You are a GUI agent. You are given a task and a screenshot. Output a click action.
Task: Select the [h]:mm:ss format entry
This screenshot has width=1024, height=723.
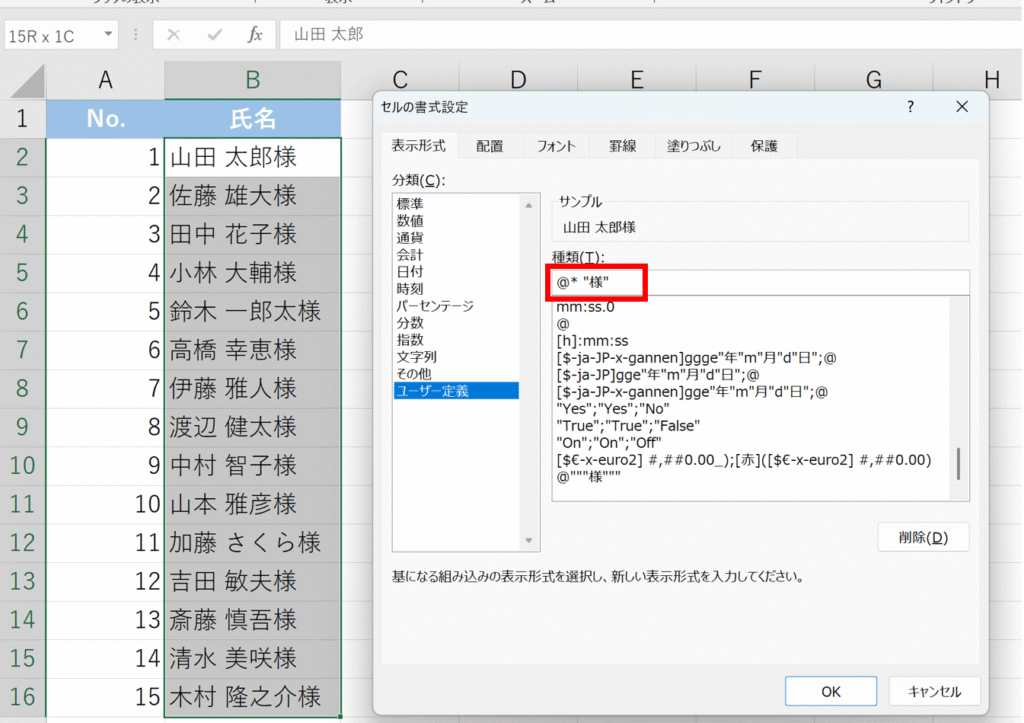[592, 341]
